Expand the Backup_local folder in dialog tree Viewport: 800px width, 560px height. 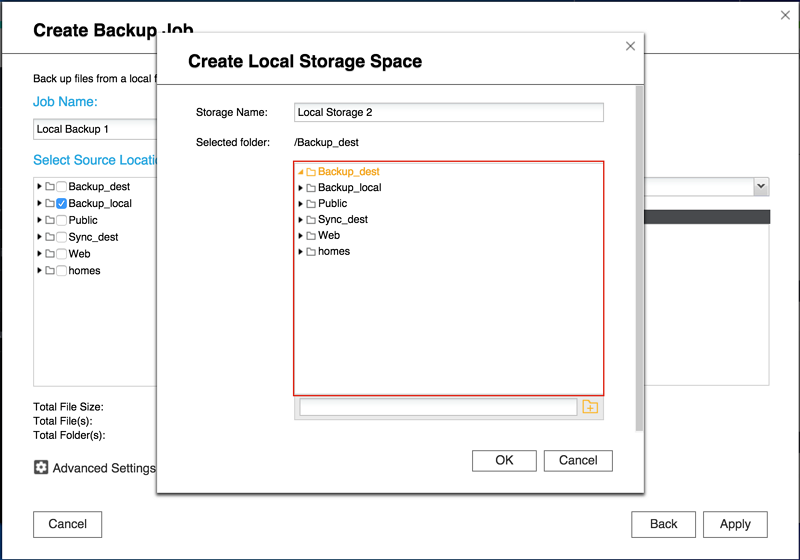300,188
